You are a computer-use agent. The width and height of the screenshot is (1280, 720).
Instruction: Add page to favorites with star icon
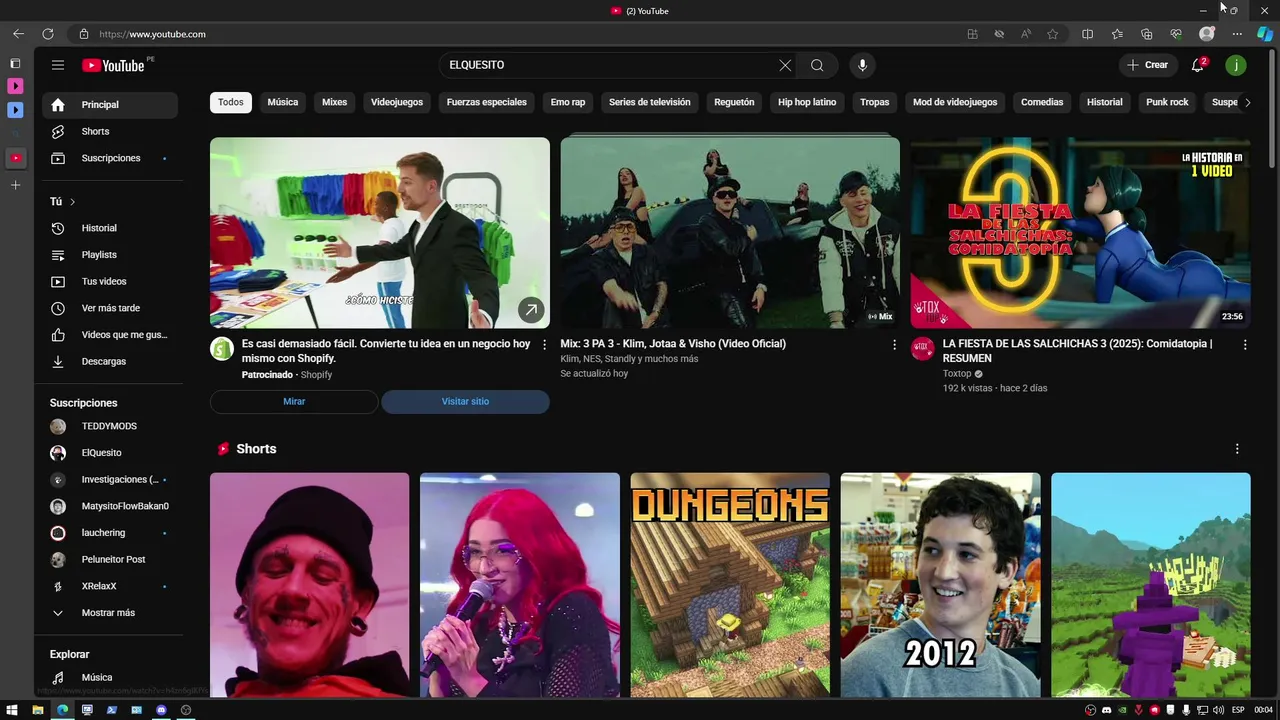1052,34
